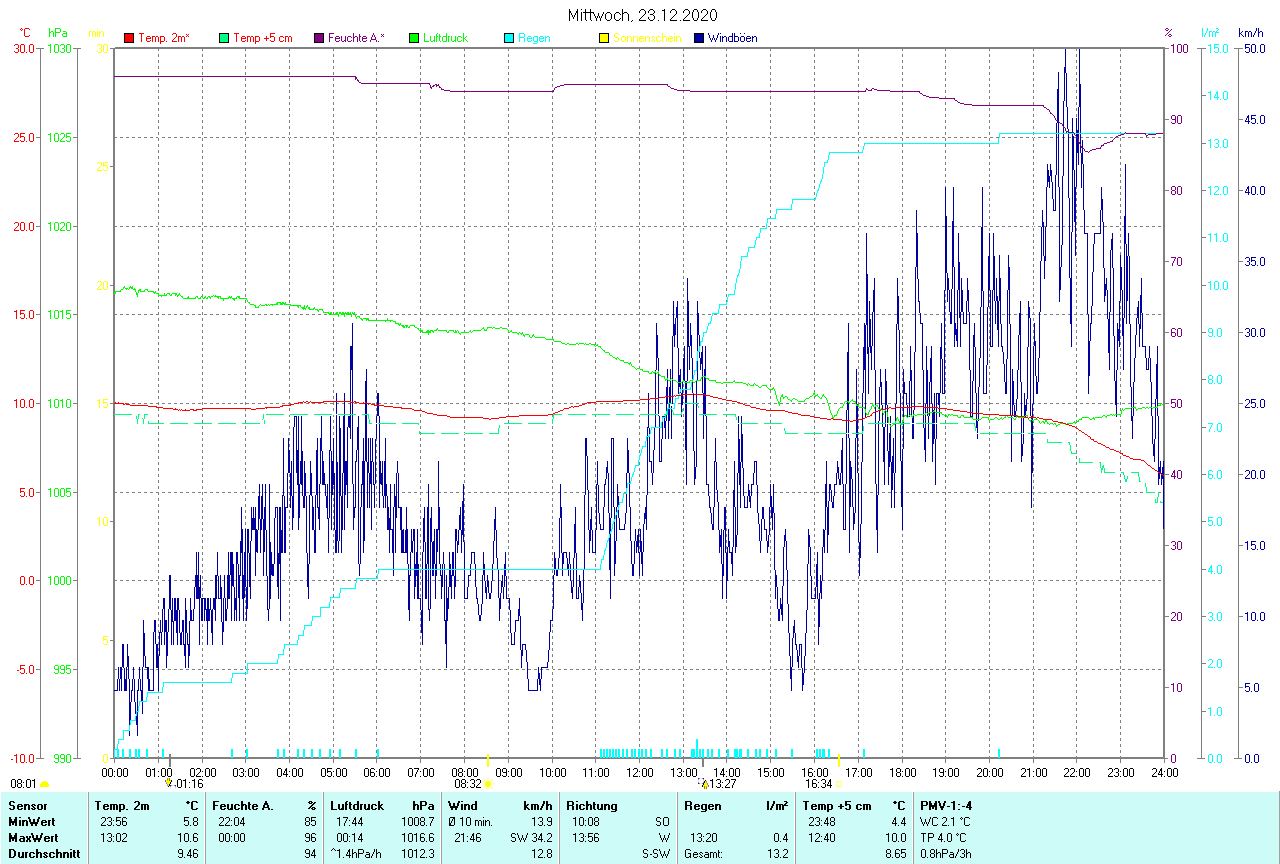Click the Windböen legend label

click(733, 38)
